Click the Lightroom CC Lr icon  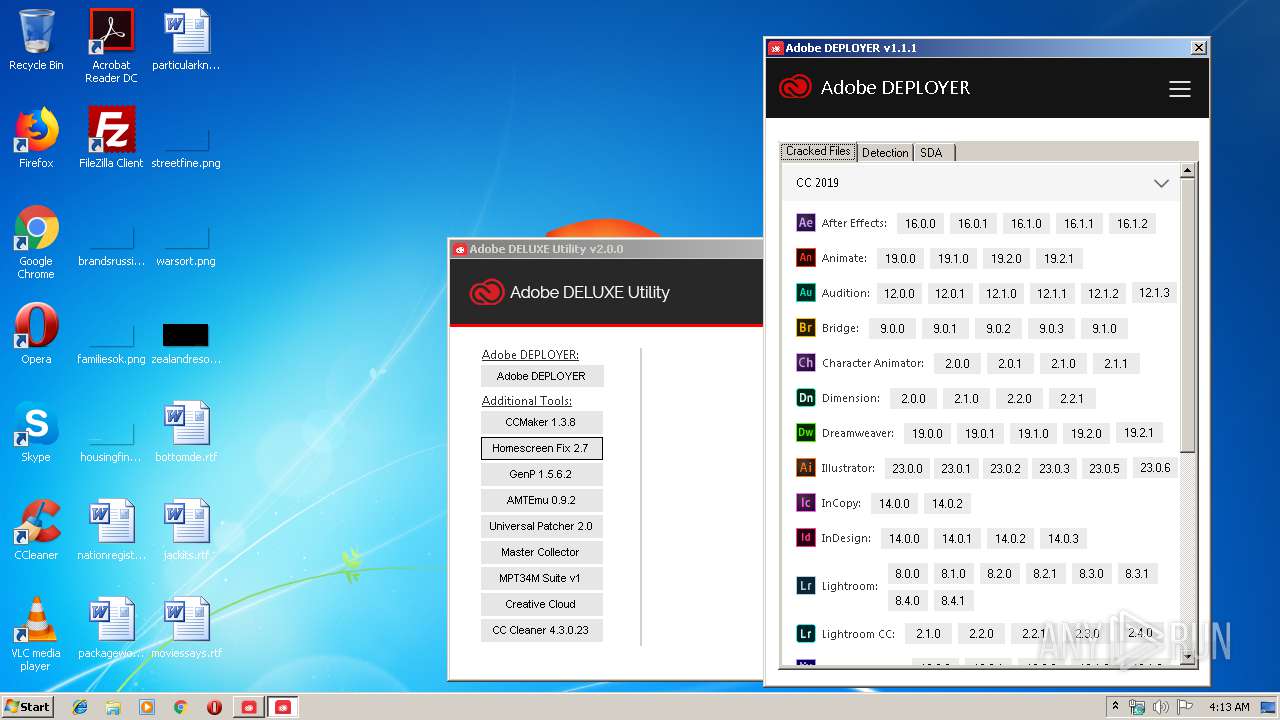(x=805, y=634)
